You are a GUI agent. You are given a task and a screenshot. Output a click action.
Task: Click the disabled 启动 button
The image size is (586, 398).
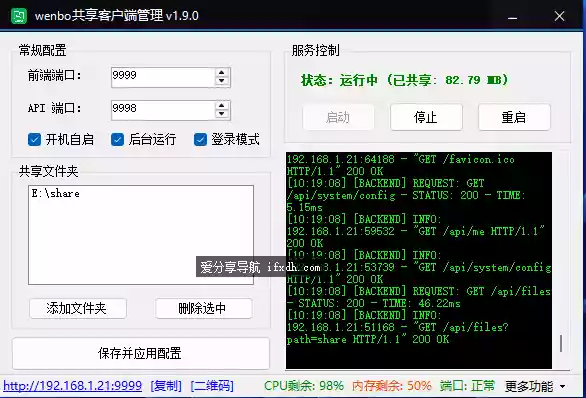(x=338, y=117)
